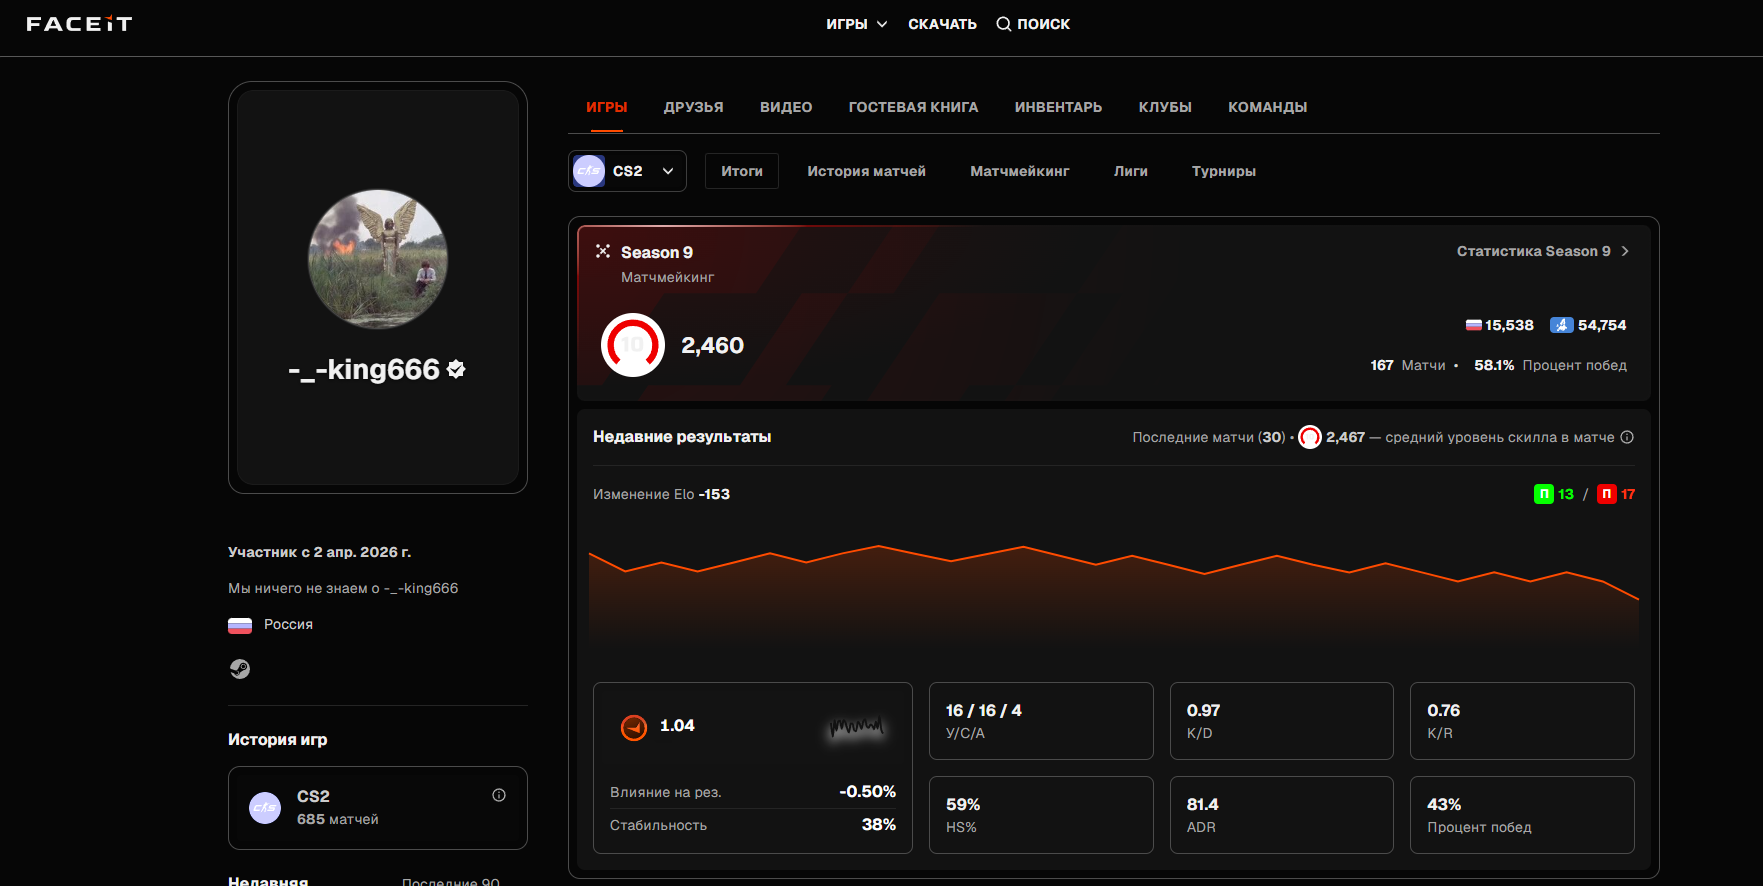Open the Лиги sub-tab
The image size is (1763, 886).
click(1131, 171)
